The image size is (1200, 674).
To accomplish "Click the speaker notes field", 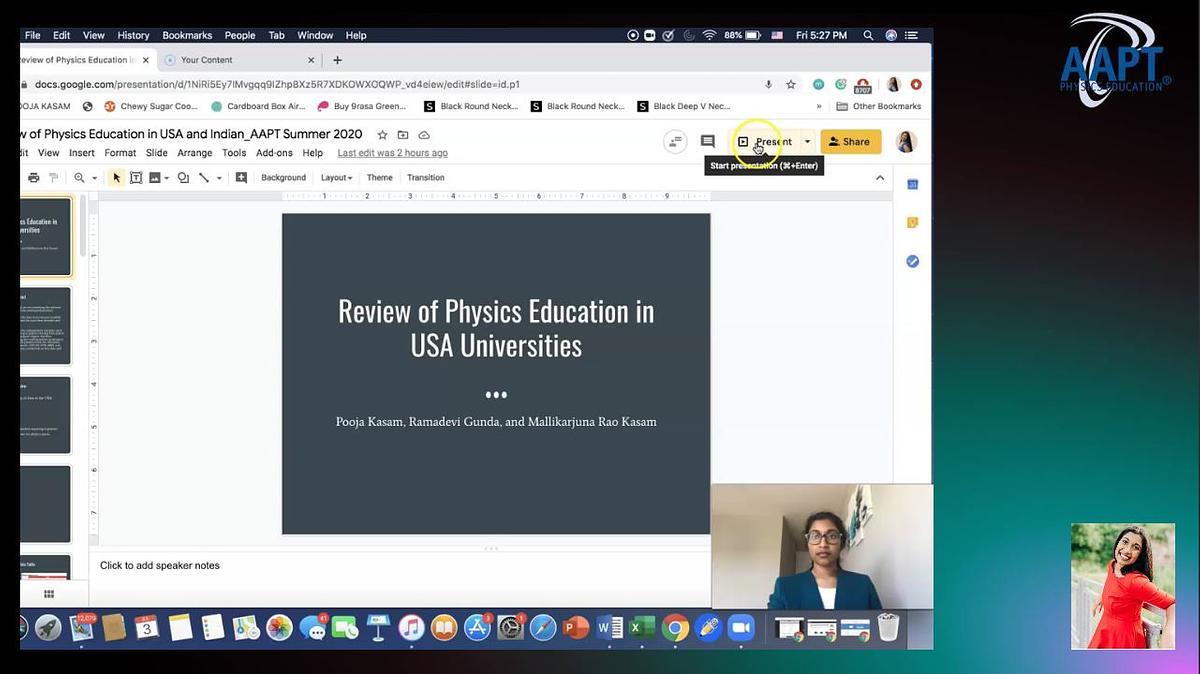I will click(160, 566).
